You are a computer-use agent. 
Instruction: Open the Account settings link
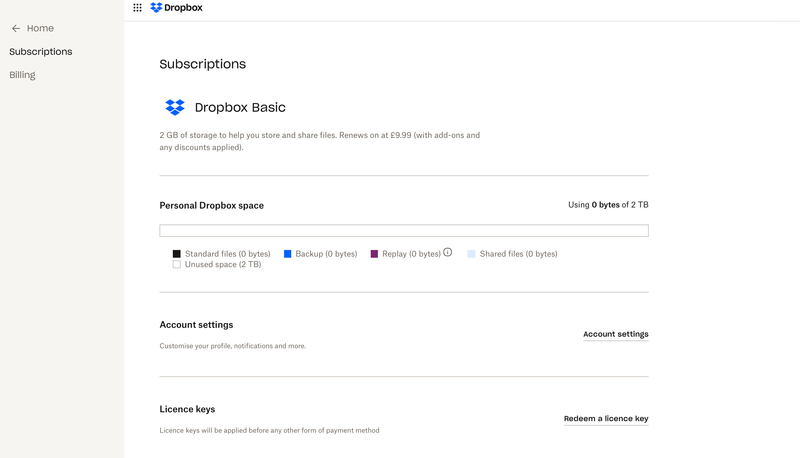coord(615,334)
